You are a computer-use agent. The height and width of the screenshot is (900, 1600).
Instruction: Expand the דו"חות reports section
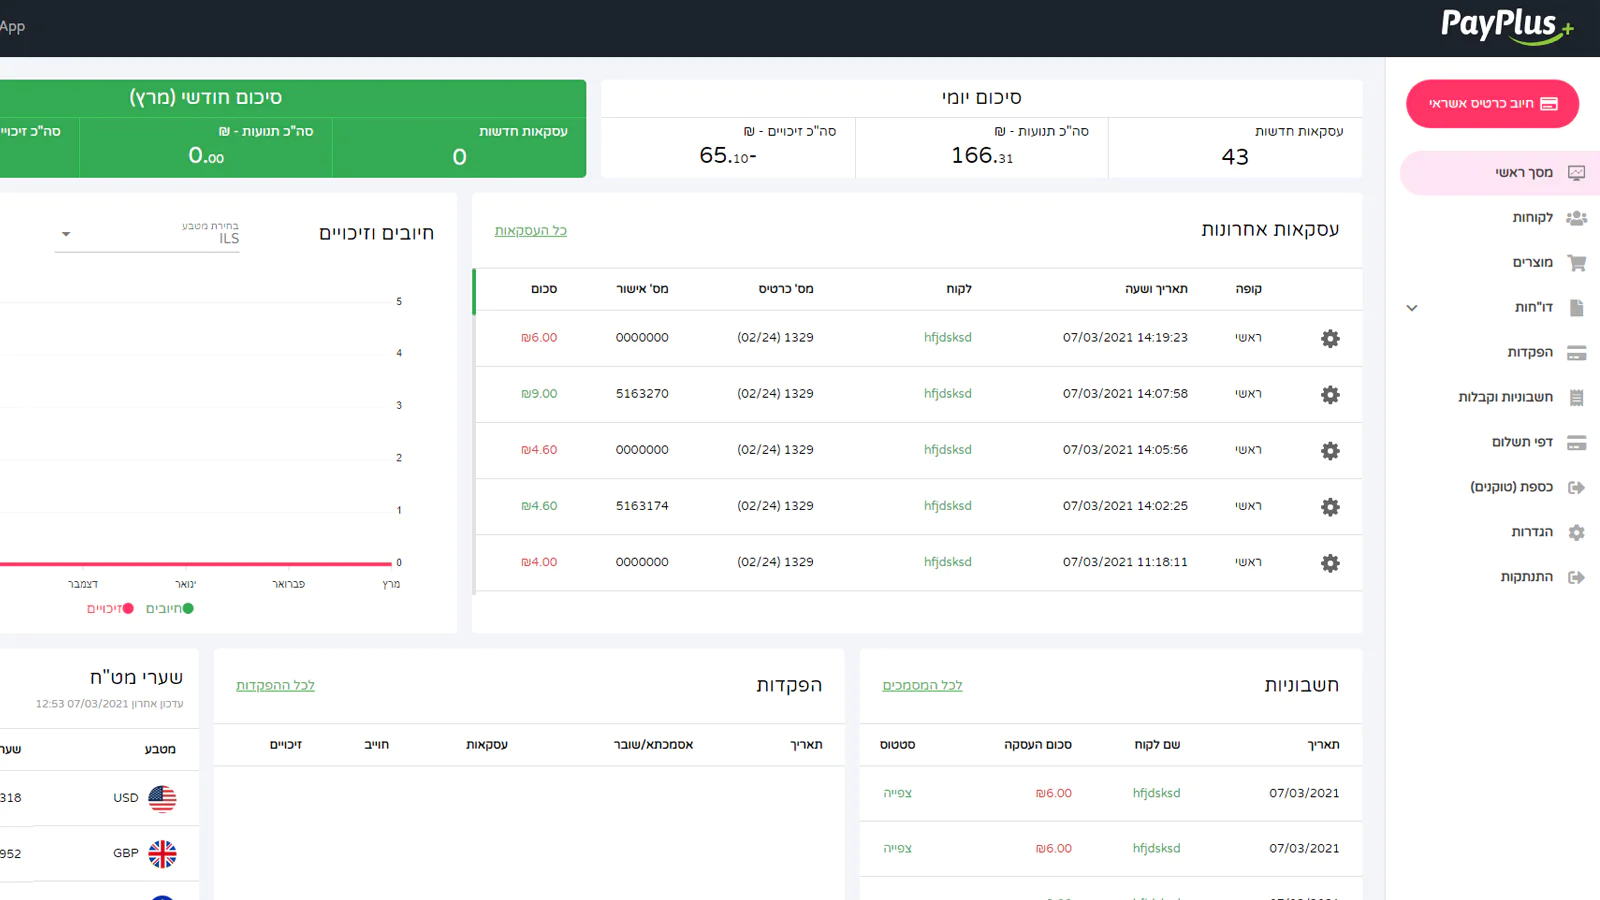pos(1411,308)
